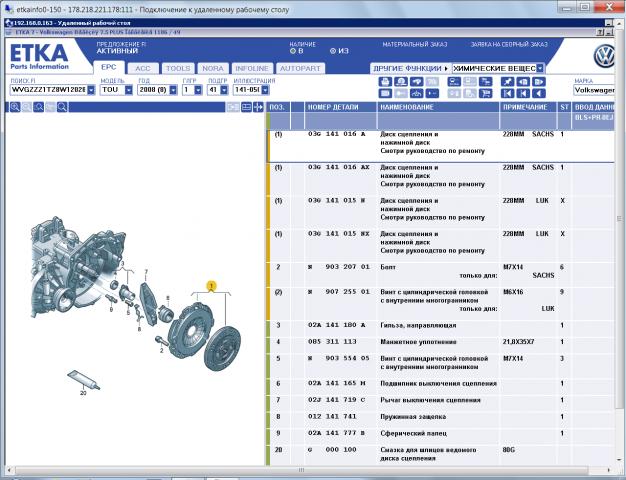Viewport: 626px width, 480px height.
Task: Click the yellow callout 1 on illustration
Action: [211, 286]
